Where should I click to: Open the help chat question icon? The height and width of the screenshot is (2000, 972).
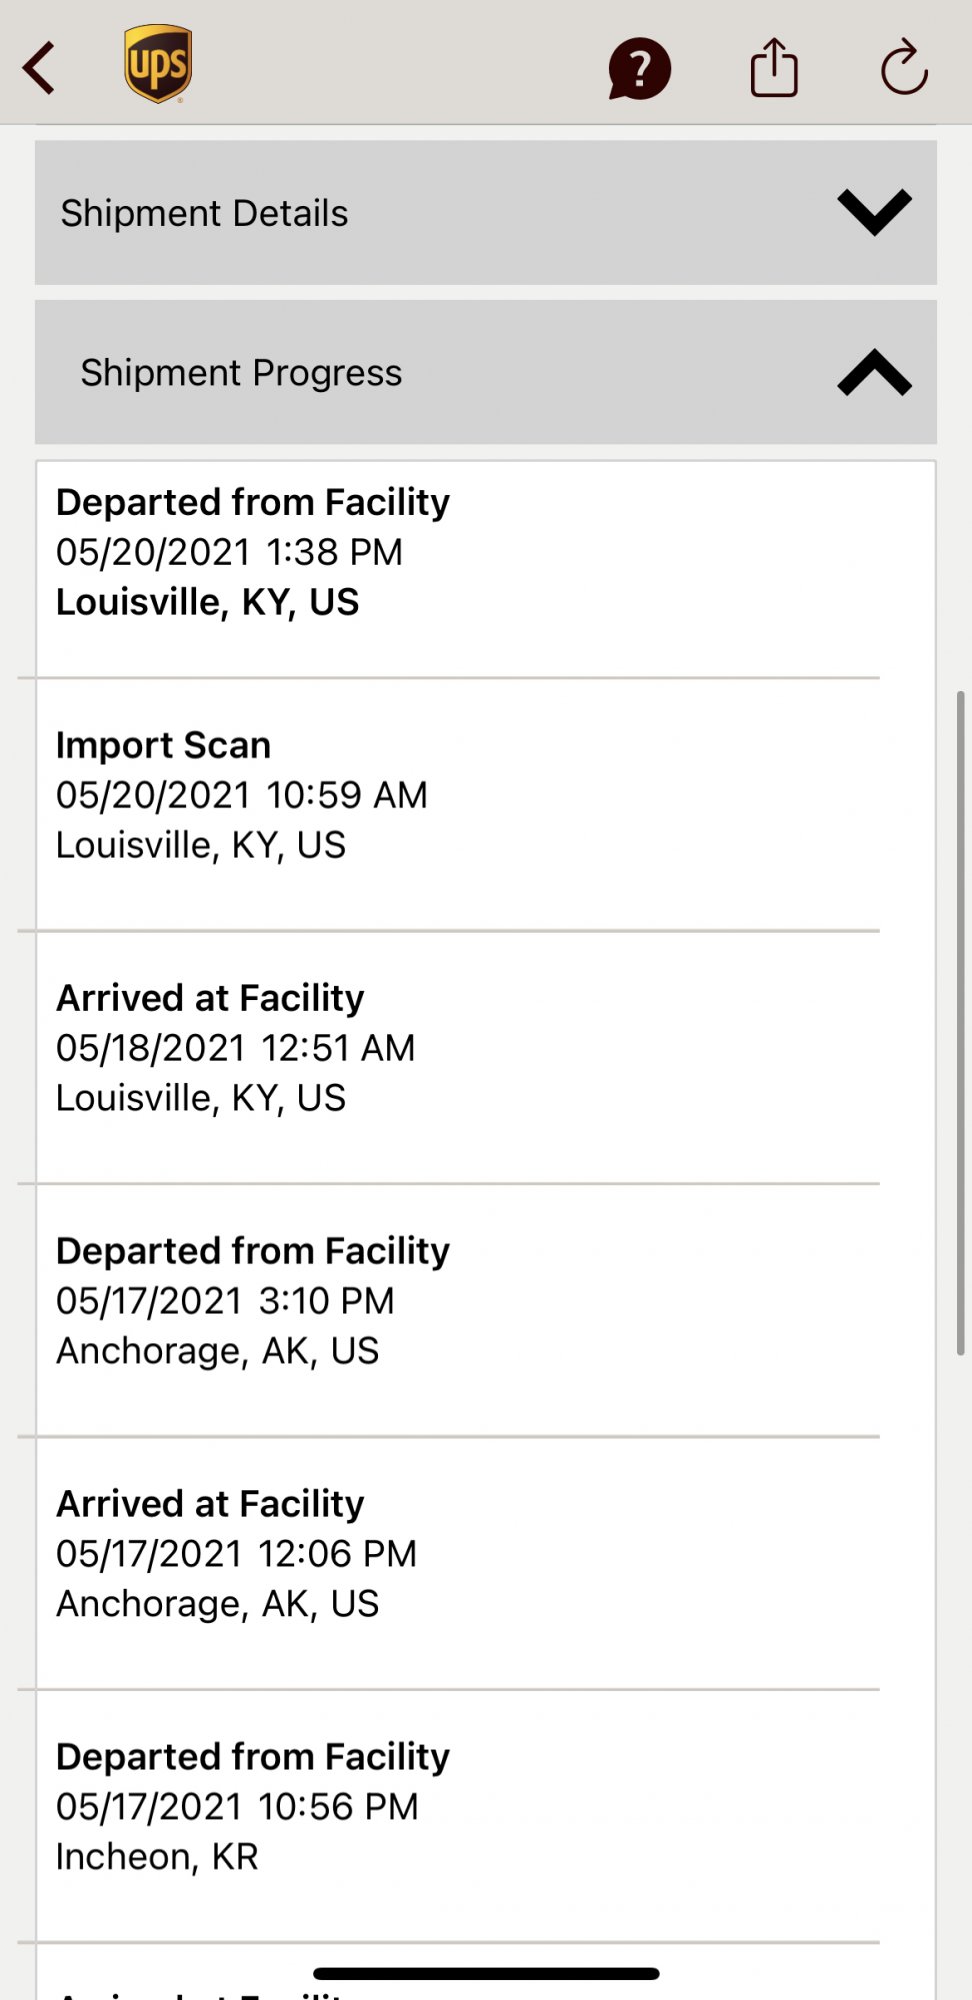[639, 68]
